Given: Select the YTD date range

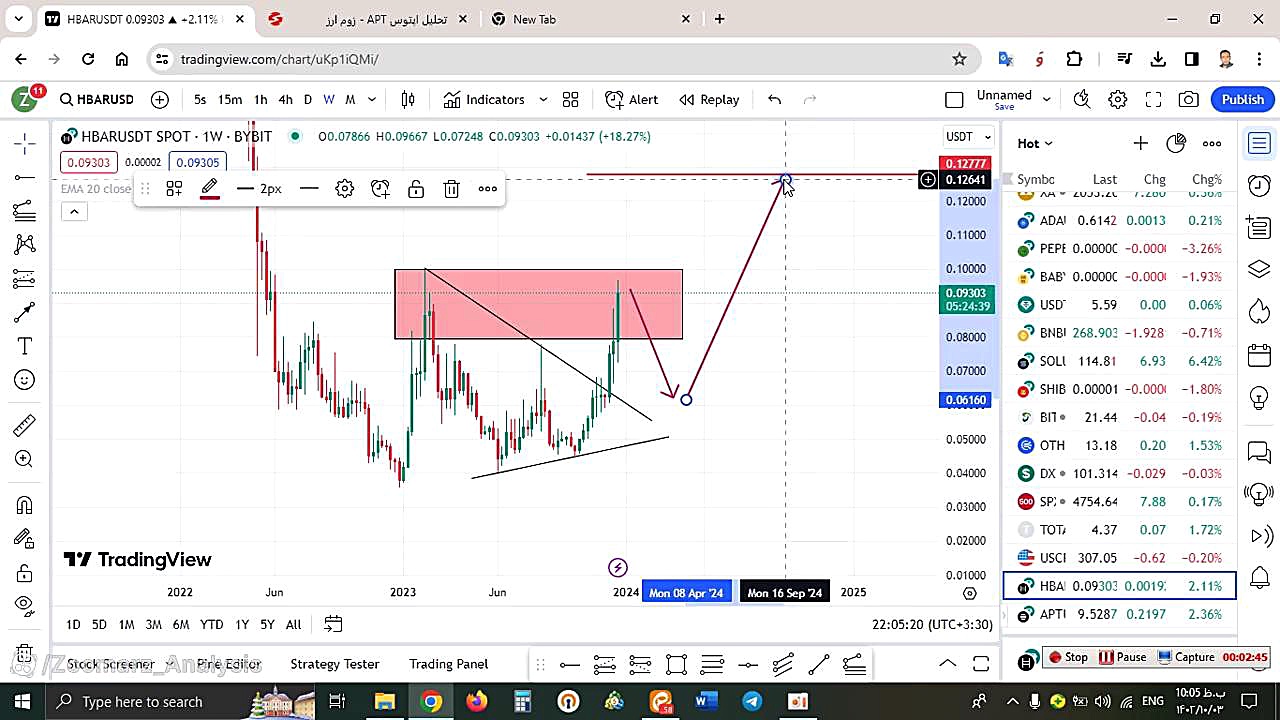Looking at the screenshot, I should (211, 624).
